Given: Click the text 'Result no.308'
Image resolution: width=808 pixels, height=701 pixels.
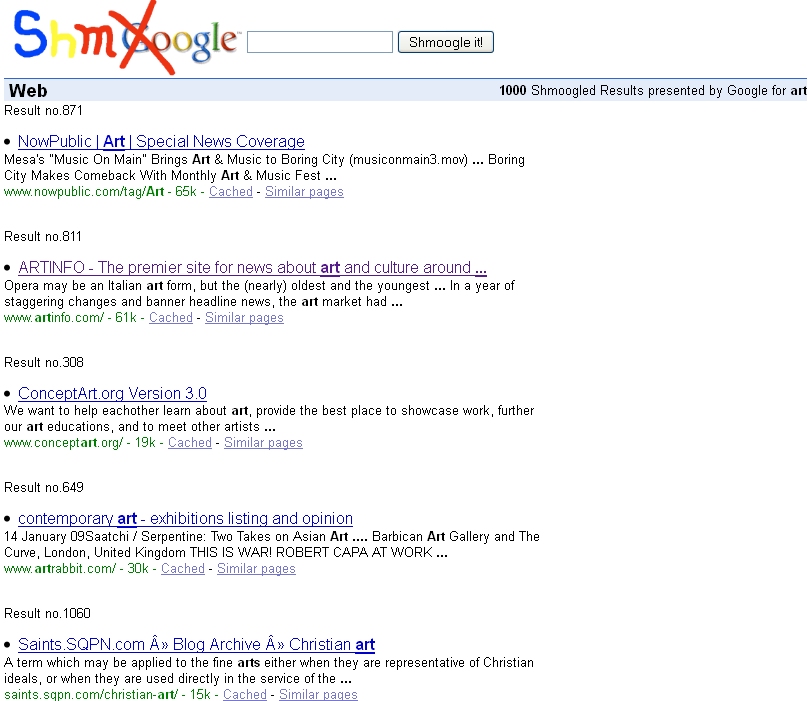Looking at the screenshot, I should [x=44, y=362].
